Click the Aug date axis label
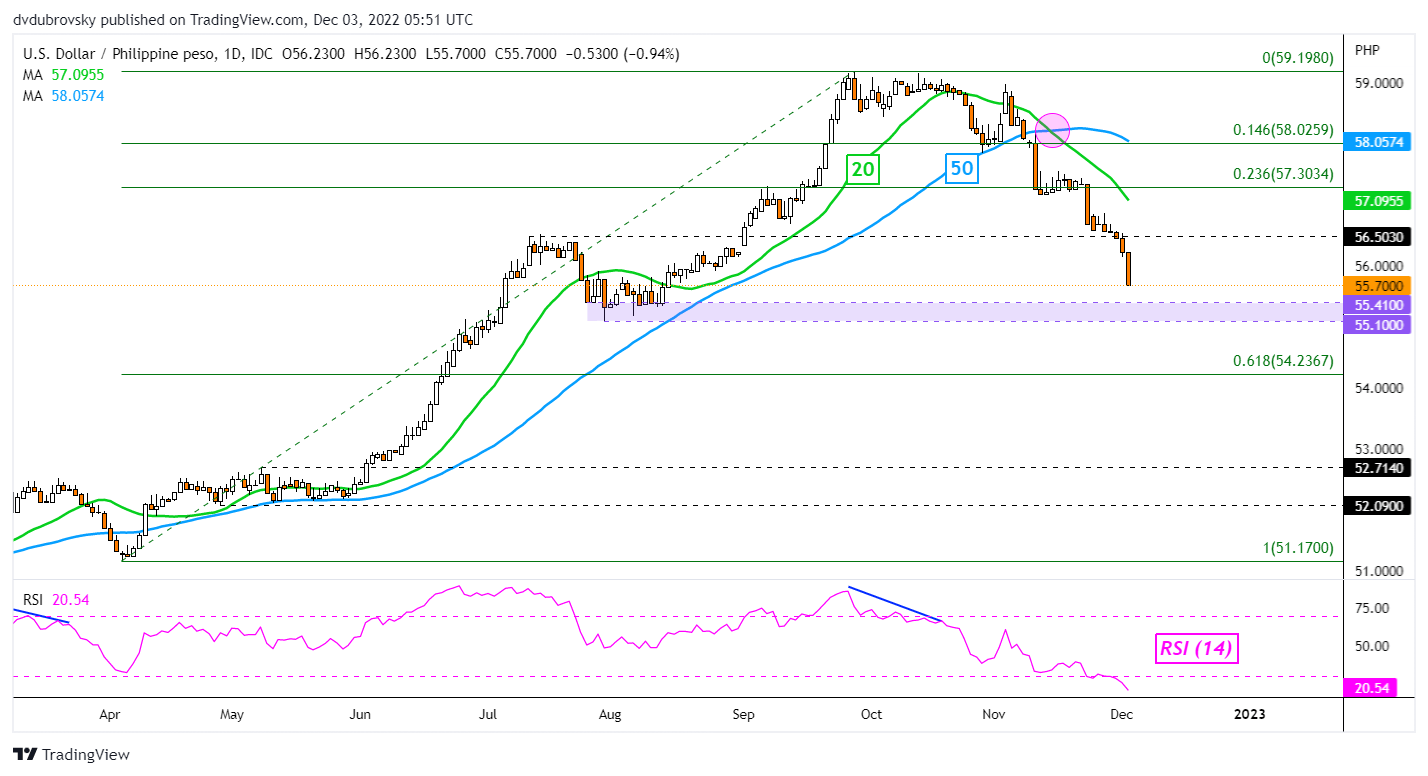1428x776 pixels. 610,714
